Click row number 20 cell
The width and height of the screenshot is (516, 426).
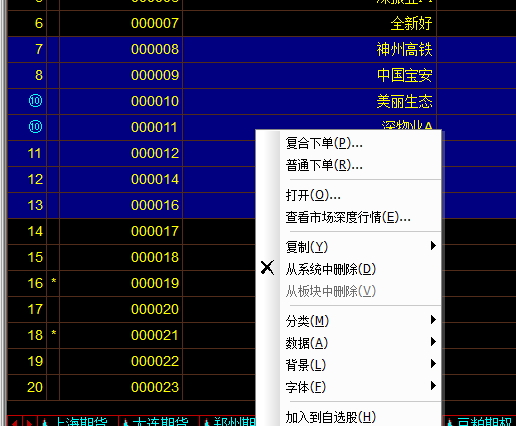pyautogui.click(x=27, y=387)
